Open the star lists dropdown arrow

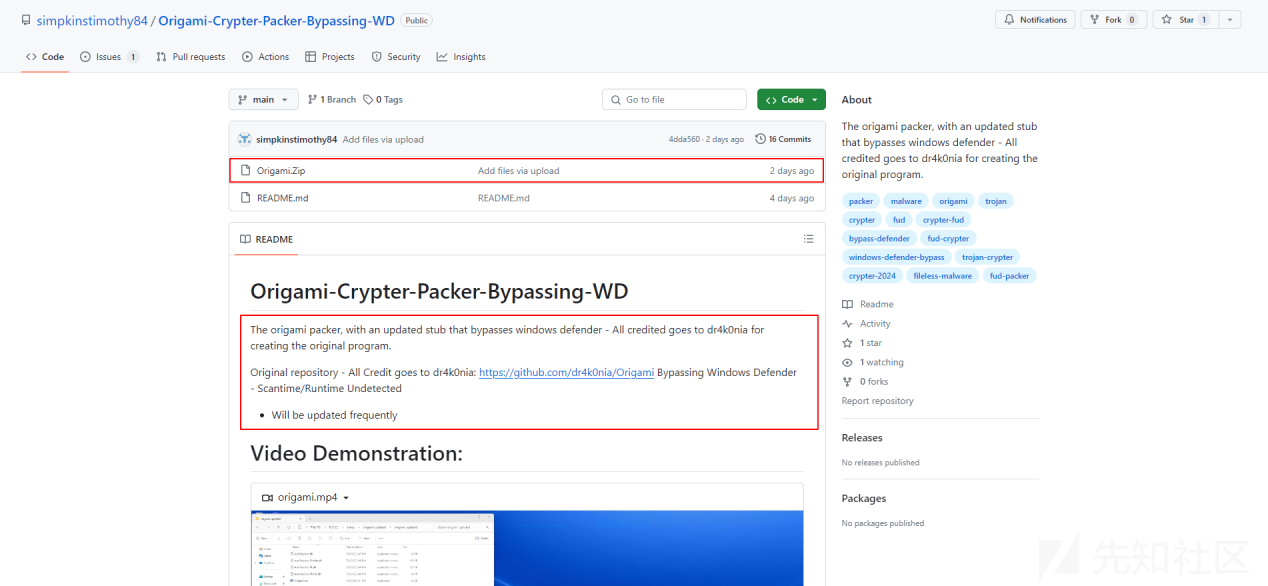(x=1230, y=20)
